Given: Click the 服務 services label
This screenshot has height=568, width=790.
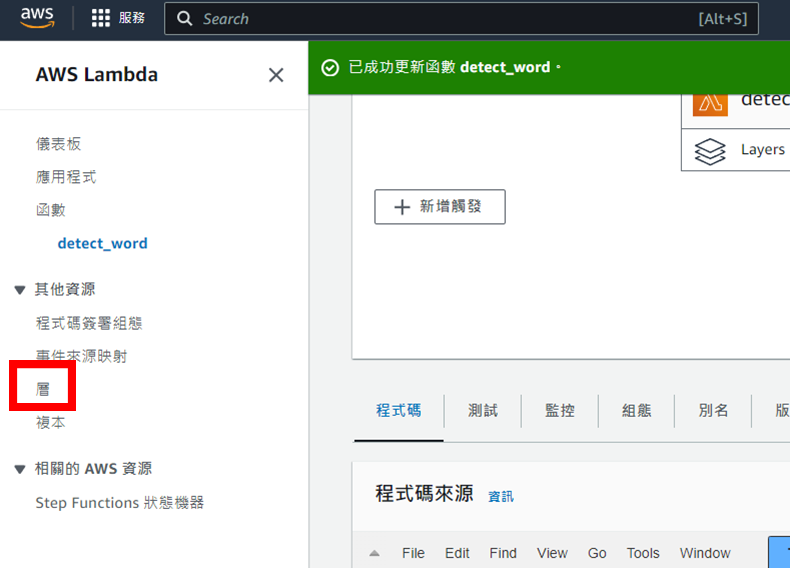Looking at the screenshot, I should click(132, 18).
